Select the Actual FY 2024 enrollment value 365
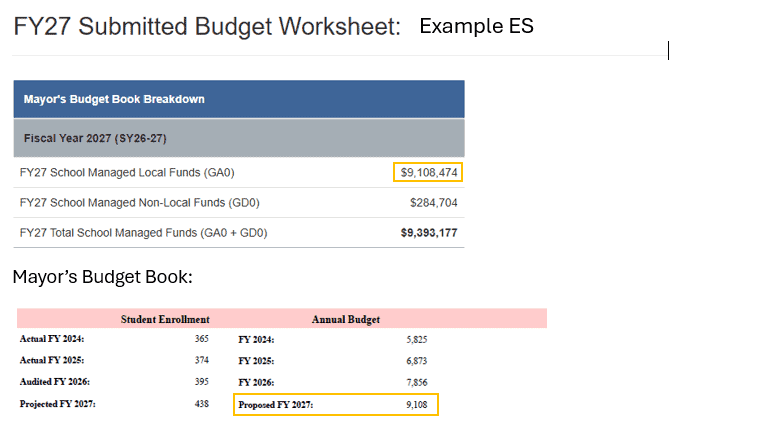This screenshot has height=448, width=769. [x=202, y=339]
